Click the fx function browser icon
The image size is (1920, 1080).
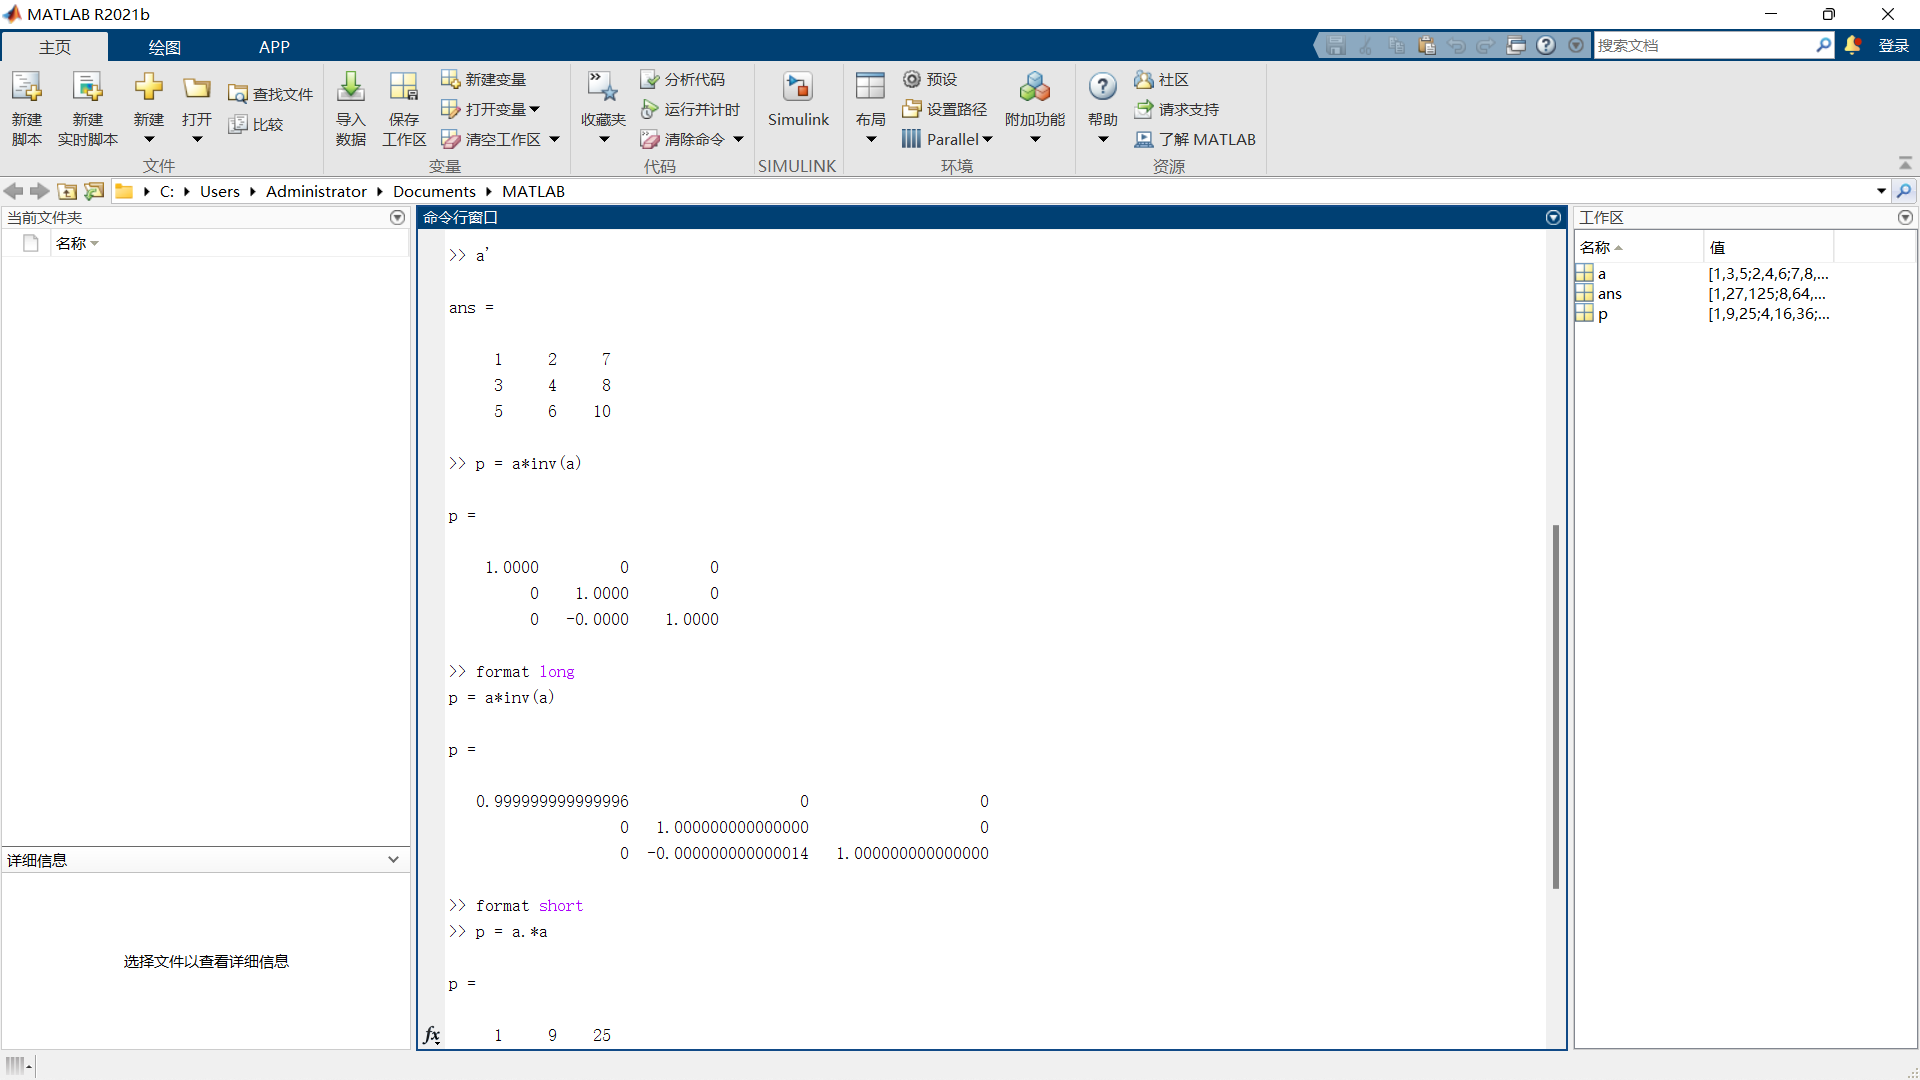coord(431,1035)
